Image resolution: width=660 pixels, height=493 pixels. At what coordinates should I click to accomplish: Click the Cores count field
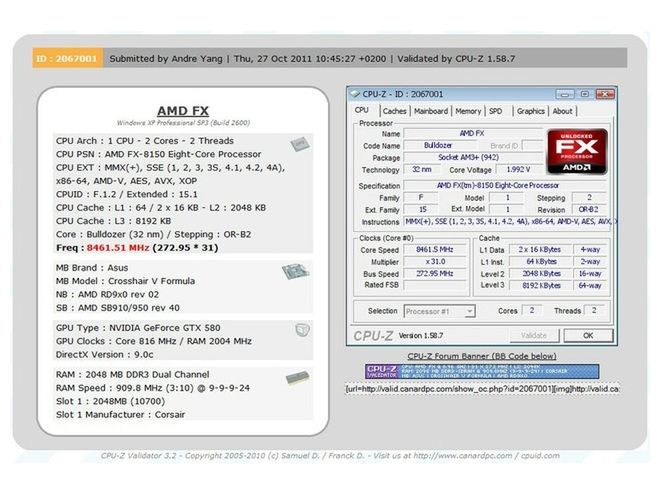point(532,311)
